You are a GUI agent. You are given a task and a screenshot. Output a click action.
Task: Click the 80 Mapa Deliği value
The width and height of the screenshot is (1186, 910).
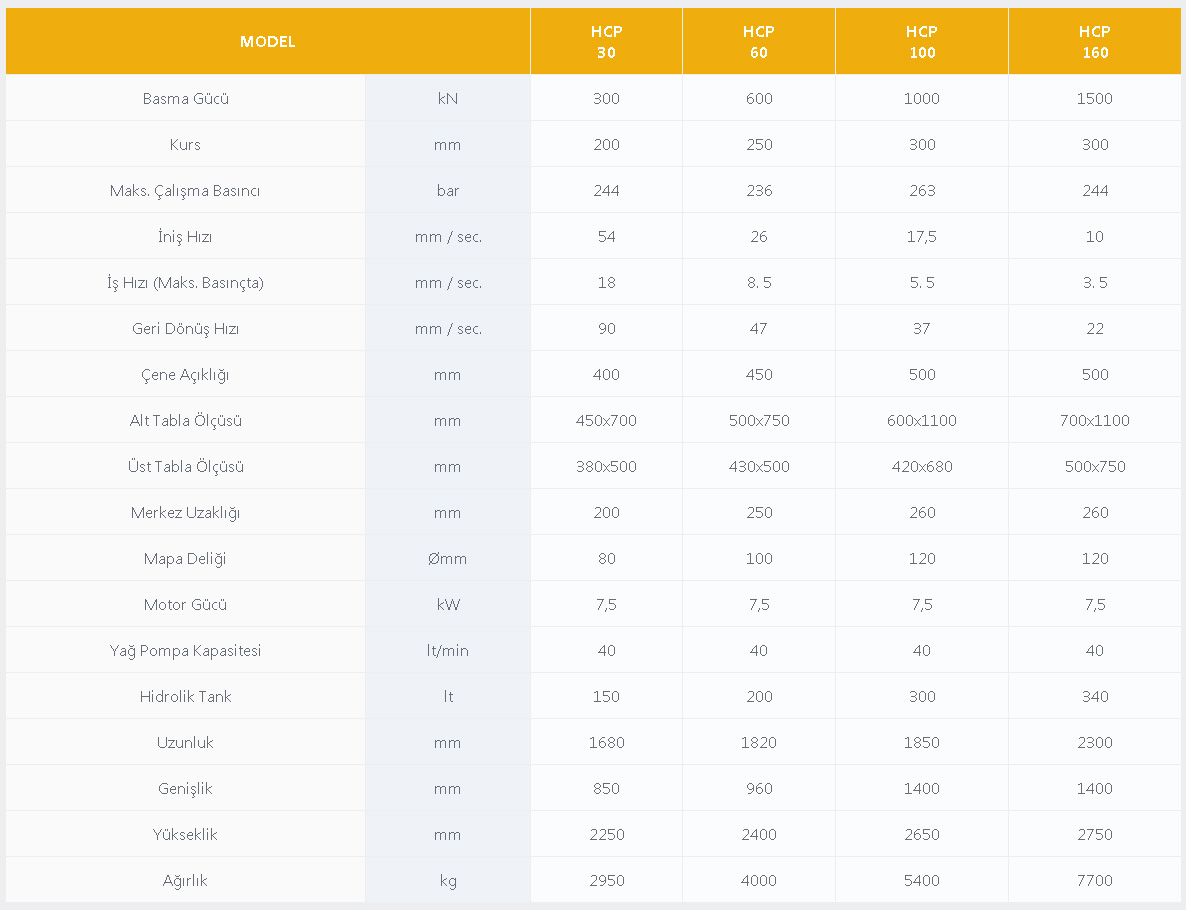pyautogui.click(x=607, y=559)
